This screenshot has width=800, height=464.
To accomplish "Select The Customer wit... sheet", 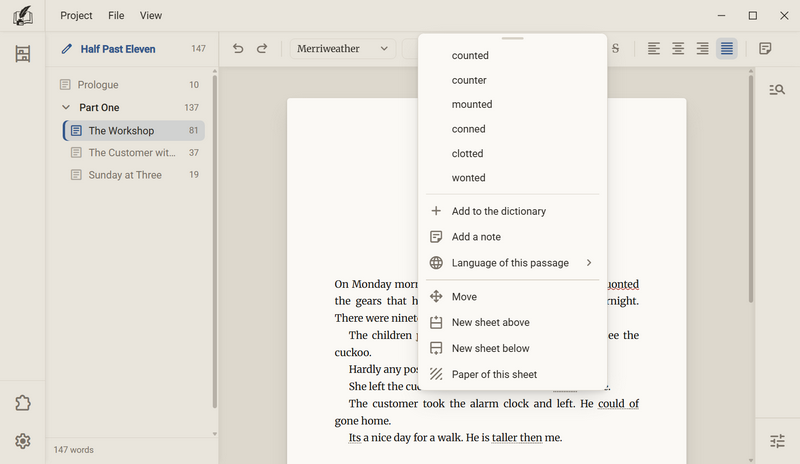I will point(134,152).
